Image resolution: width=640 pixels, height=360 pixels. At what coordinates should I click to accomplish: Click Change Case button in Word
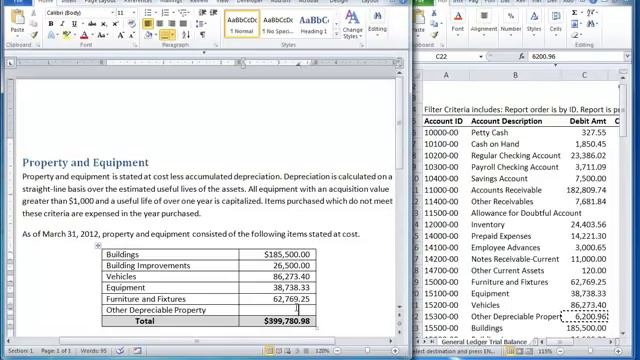[x=102, y=36]
